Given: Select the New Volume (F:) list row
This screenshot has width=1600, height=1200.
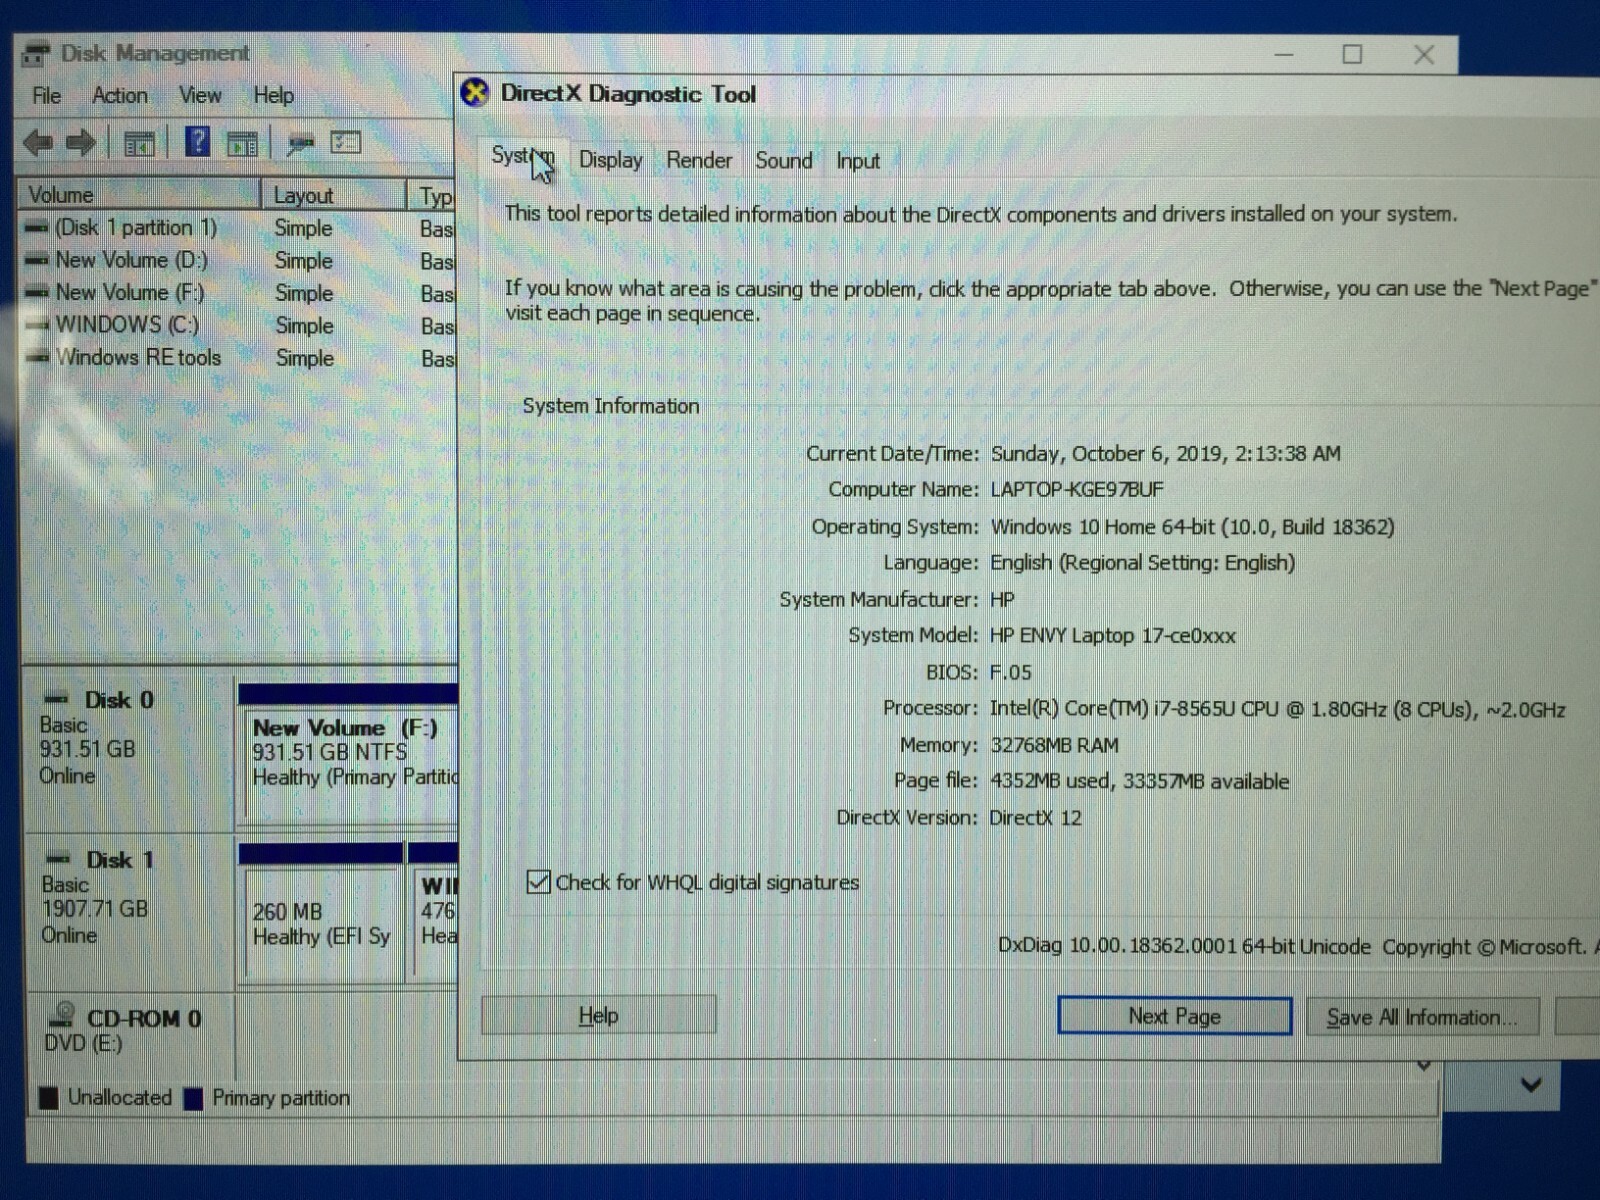Looking at the screenshot, I should click(x=238, y=293).
